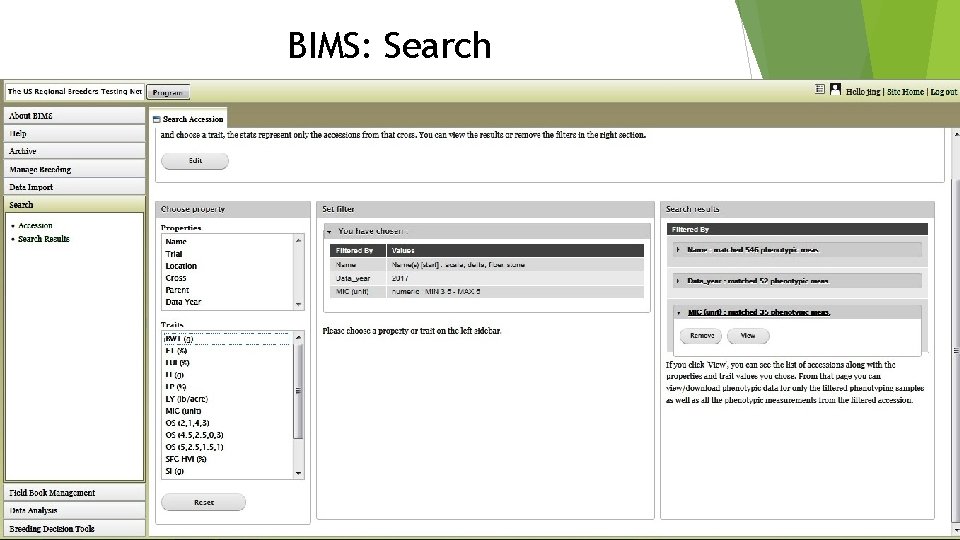Click the Reset button
960x540 pixels.
point(203,503)
